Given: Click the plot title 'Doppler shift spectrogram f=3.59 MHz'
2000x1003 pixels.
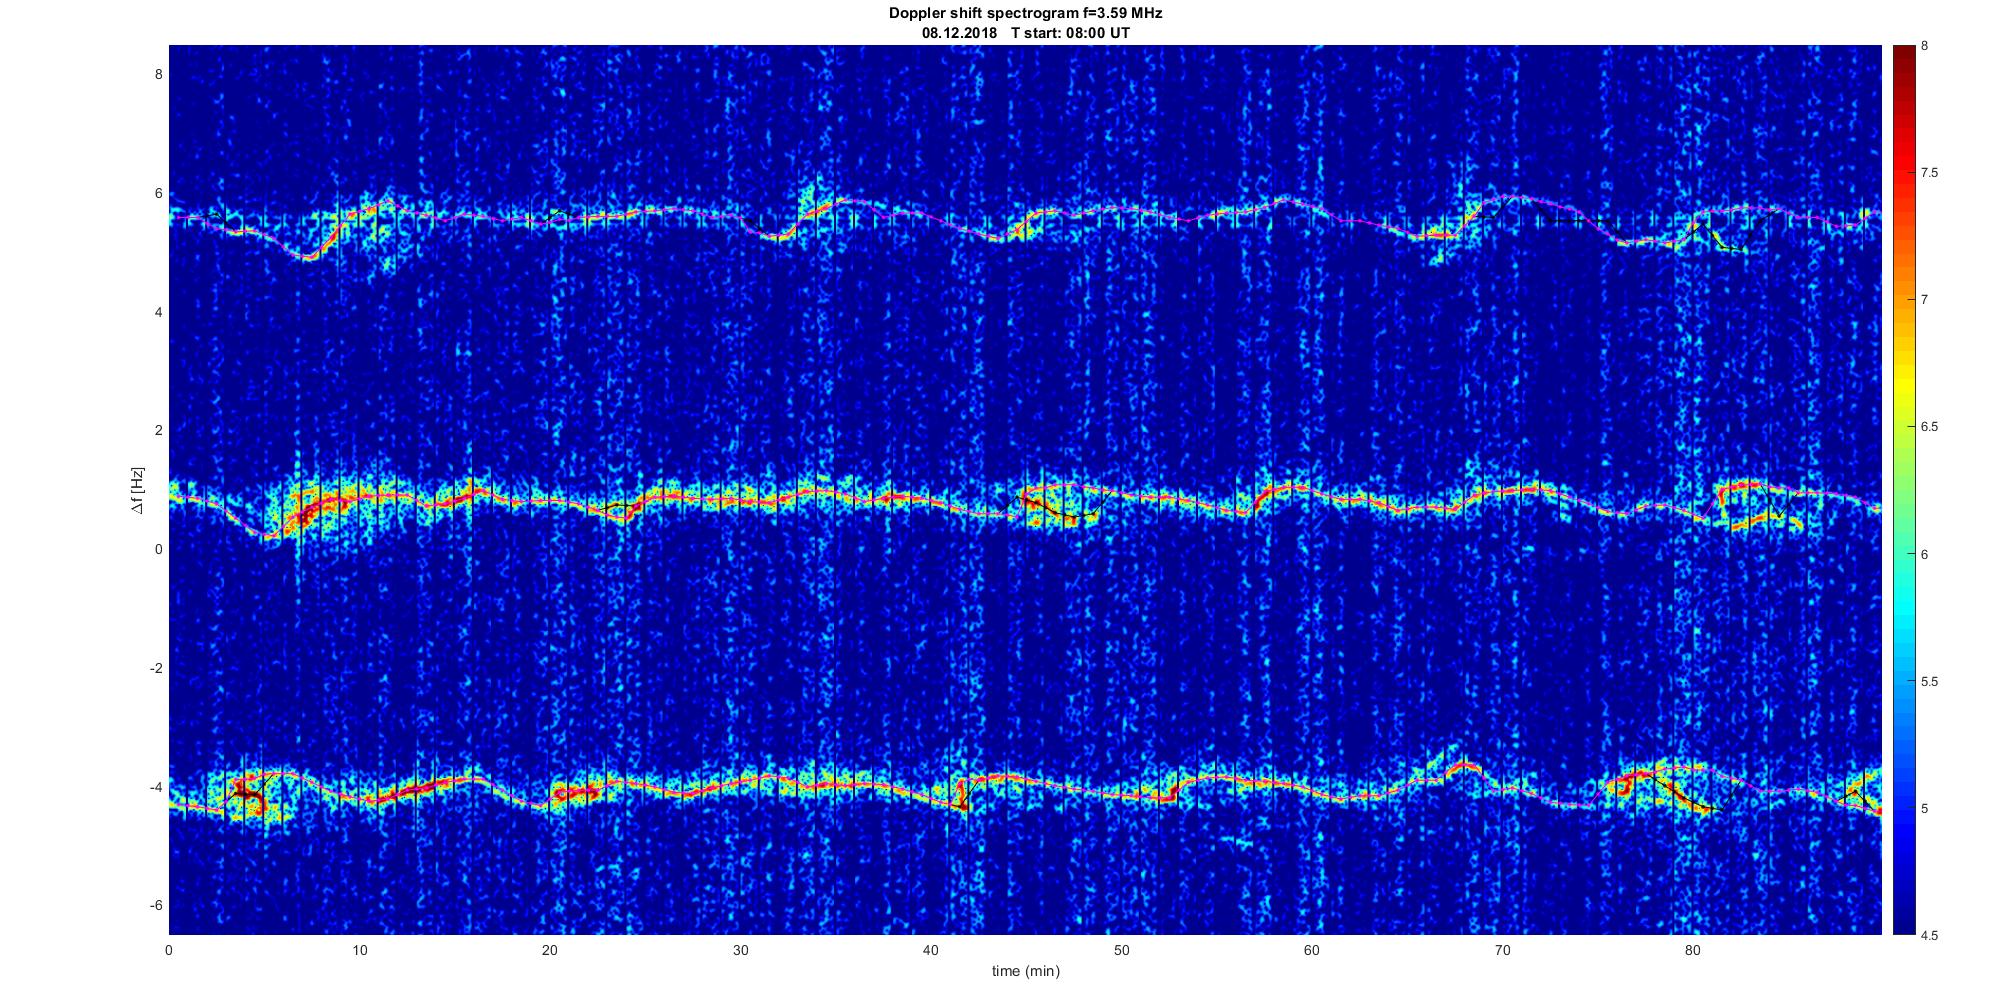Looking at the screenshot, I should 1025,14.
